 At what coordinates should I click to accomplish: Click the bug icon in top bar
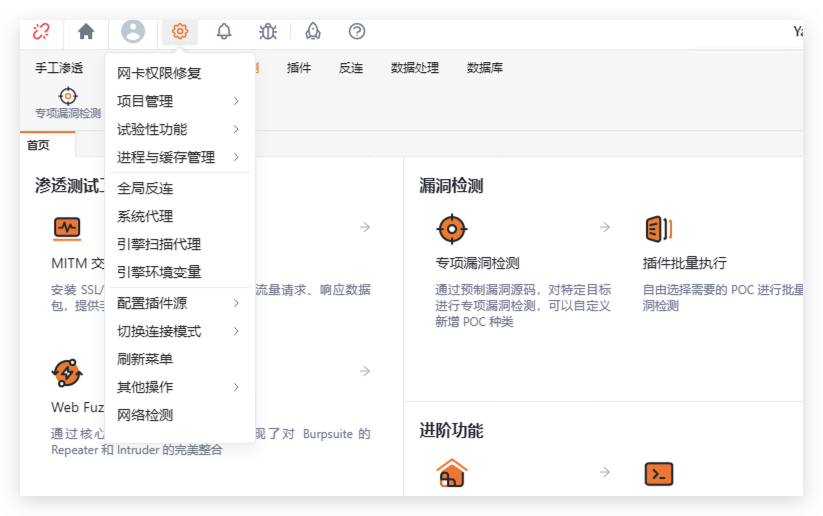[268, 31]
